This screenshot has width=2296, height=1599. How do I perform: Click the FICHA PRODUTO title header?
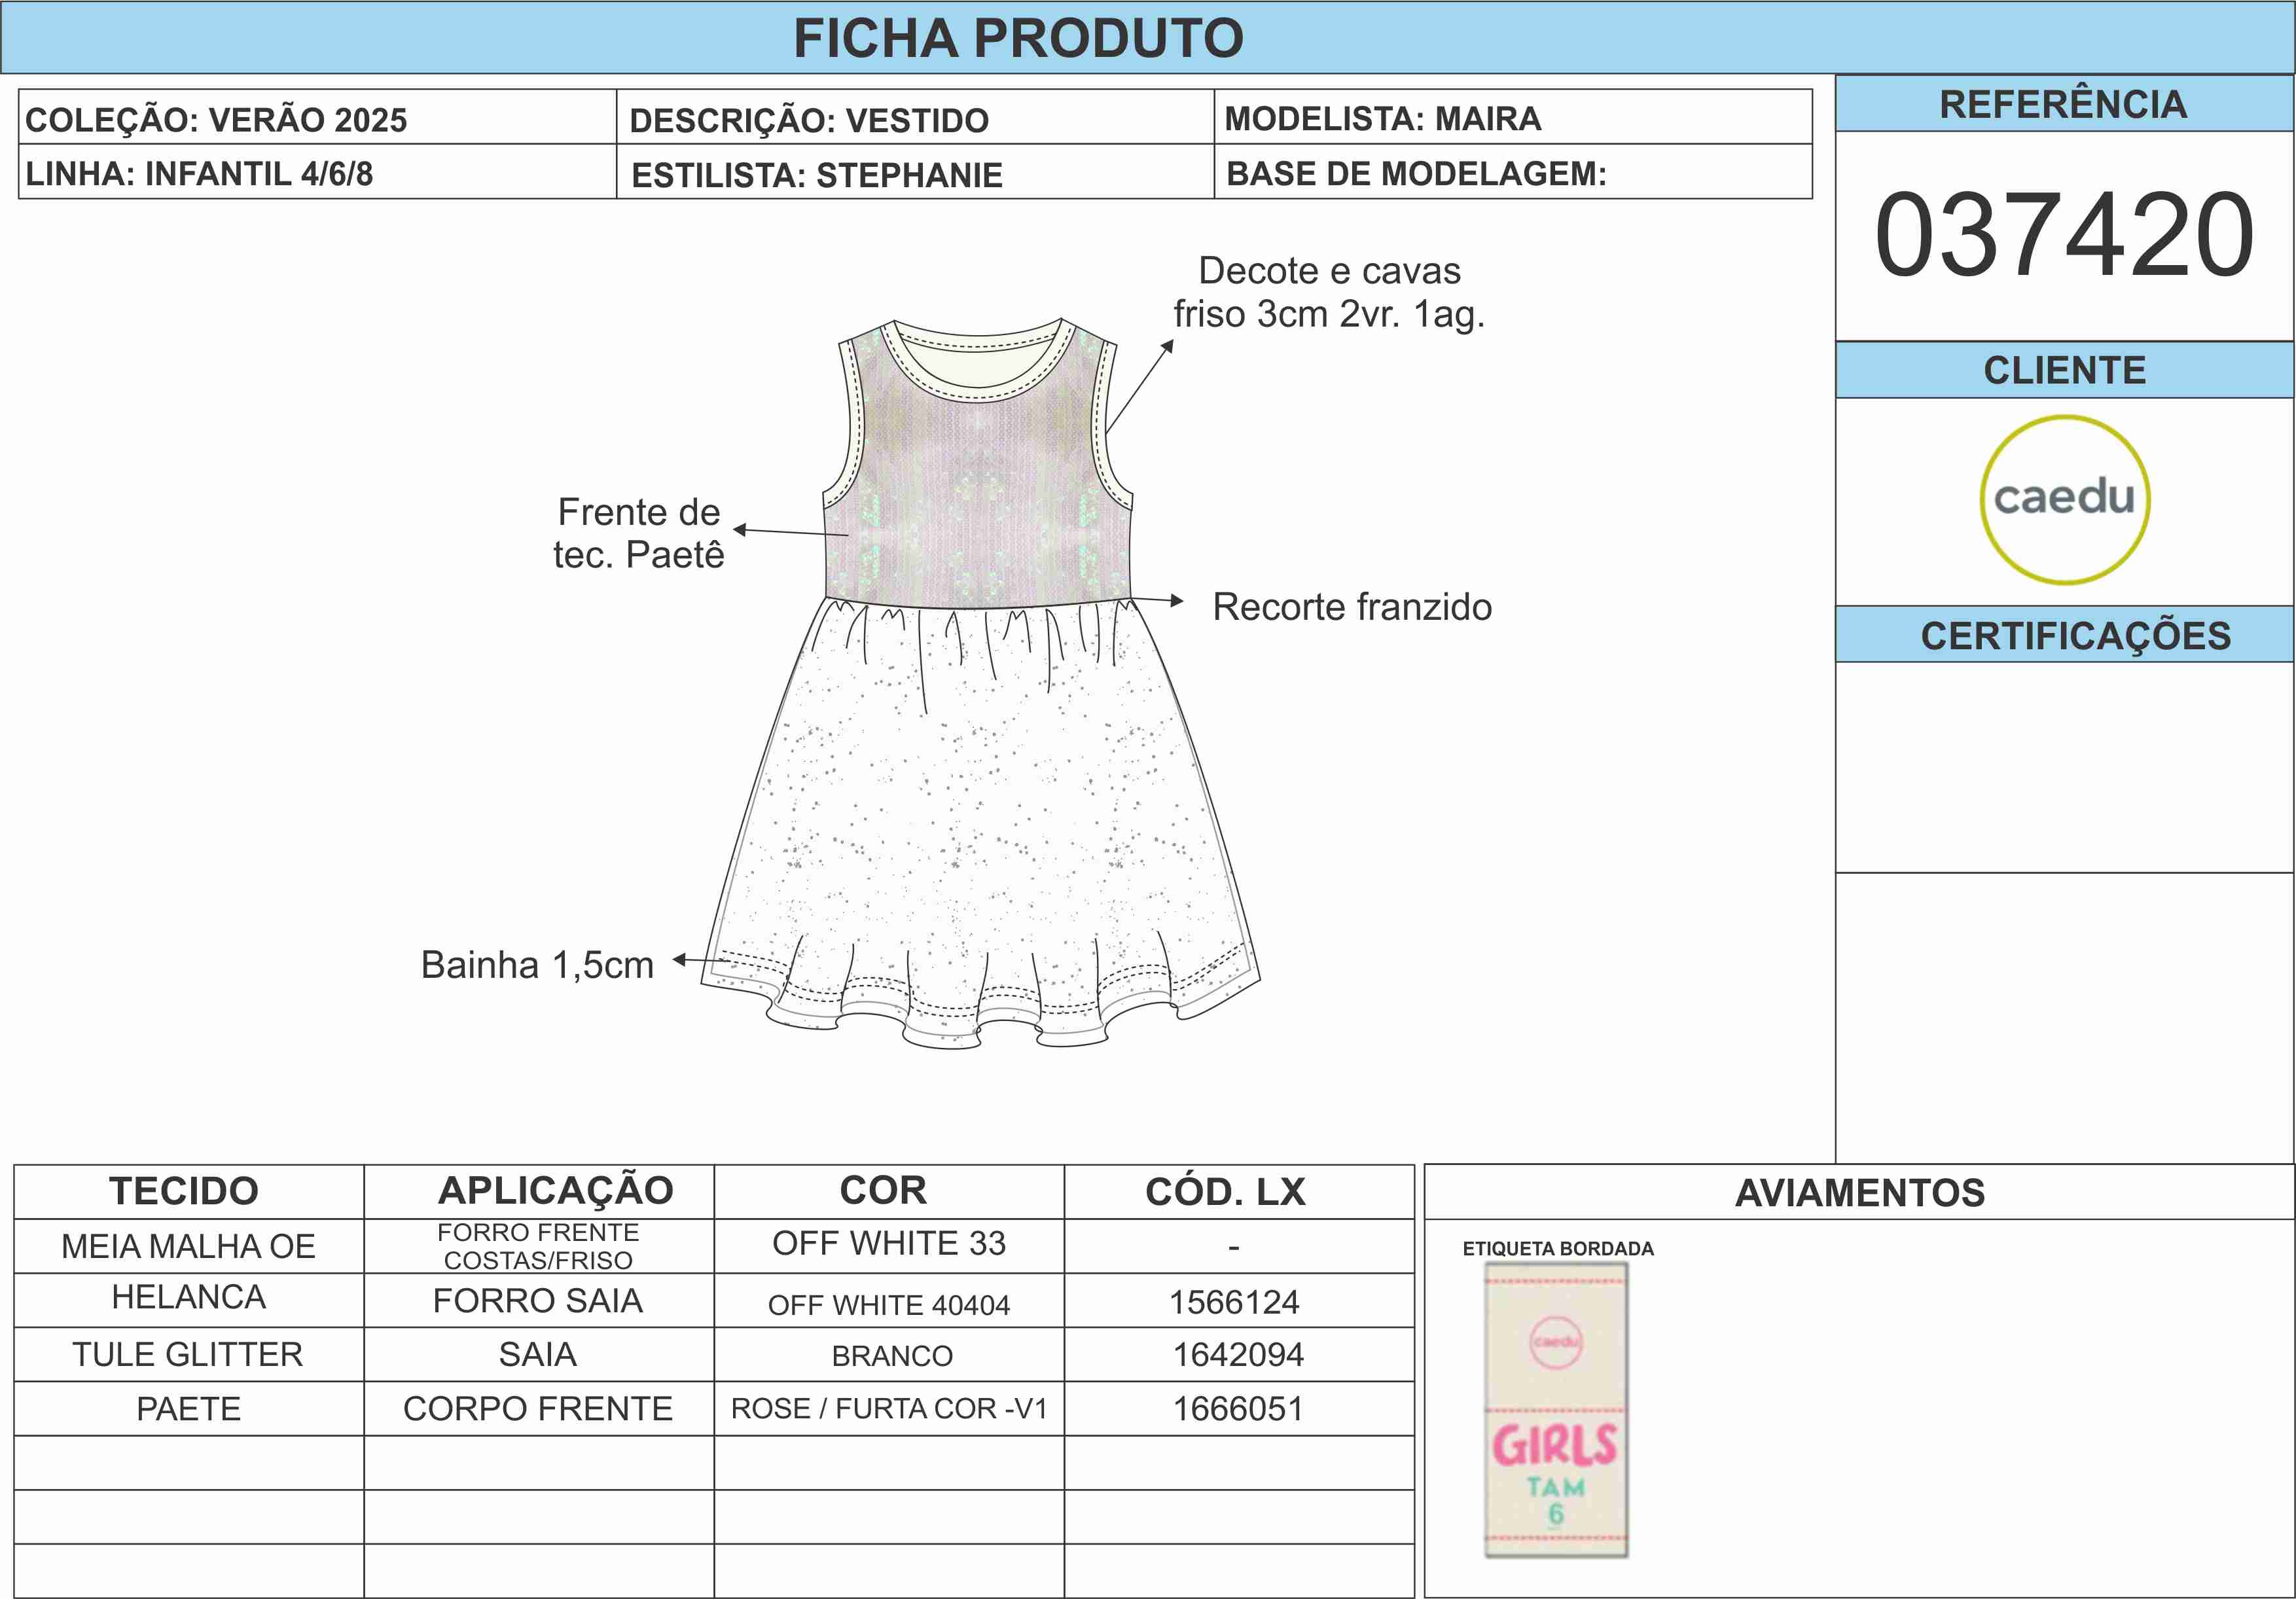pyautogui.click(x=1018, y=38)
